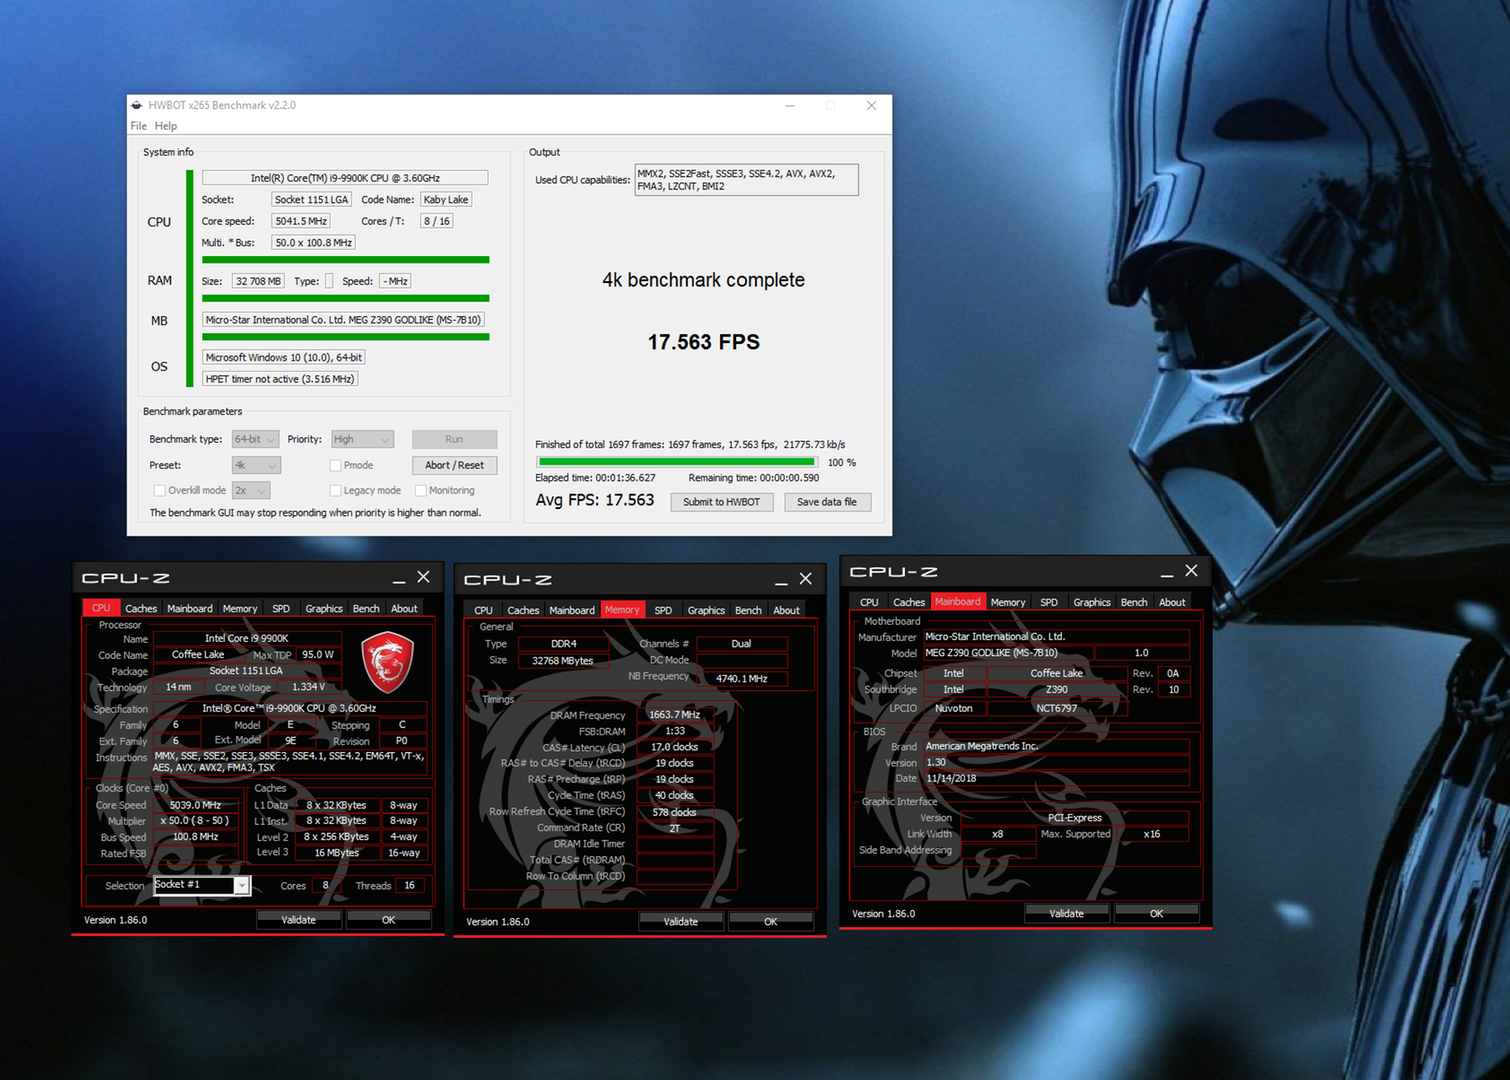
Task: Switch to Caches tab in left CPU-Z window
Action: coord(141,609)
